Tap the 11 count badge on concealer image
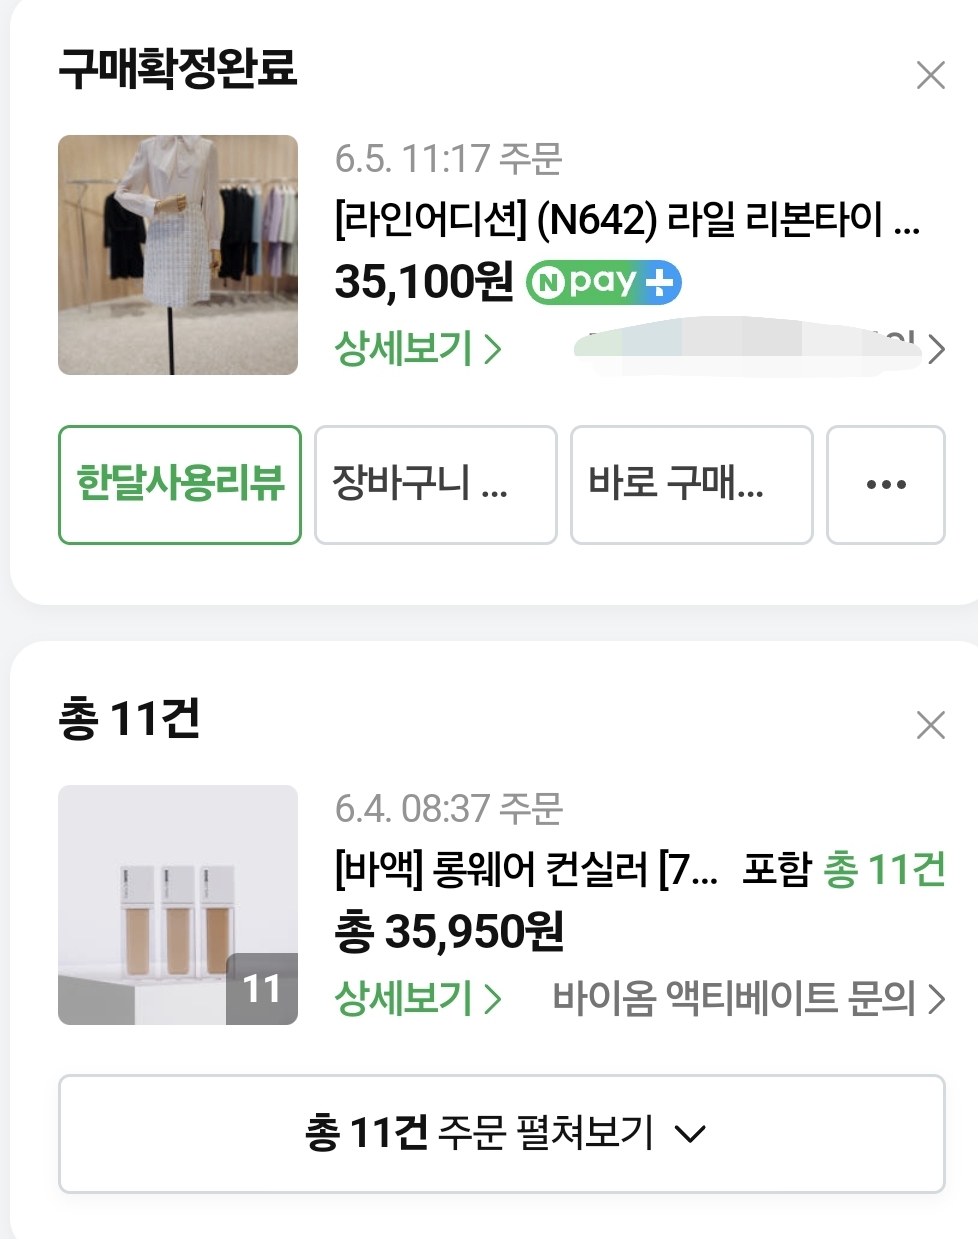This screenshot has width=978, height=1239. [x=262, y=989]
